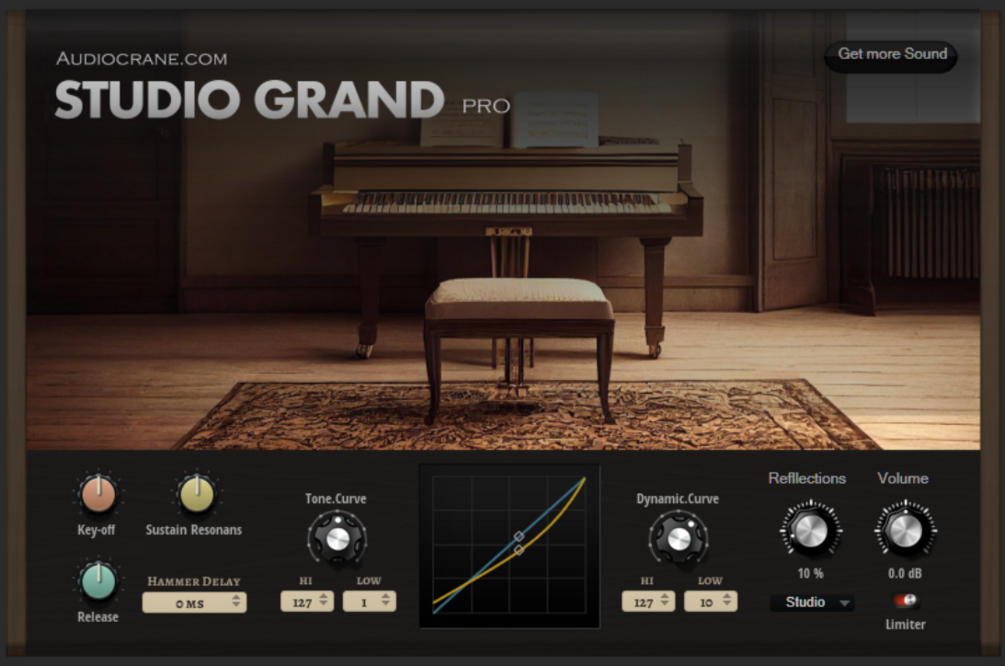The width and height of the screenshot is (1005, 666).
Task: Click the Reflections knob
Action: click(810, 530)
